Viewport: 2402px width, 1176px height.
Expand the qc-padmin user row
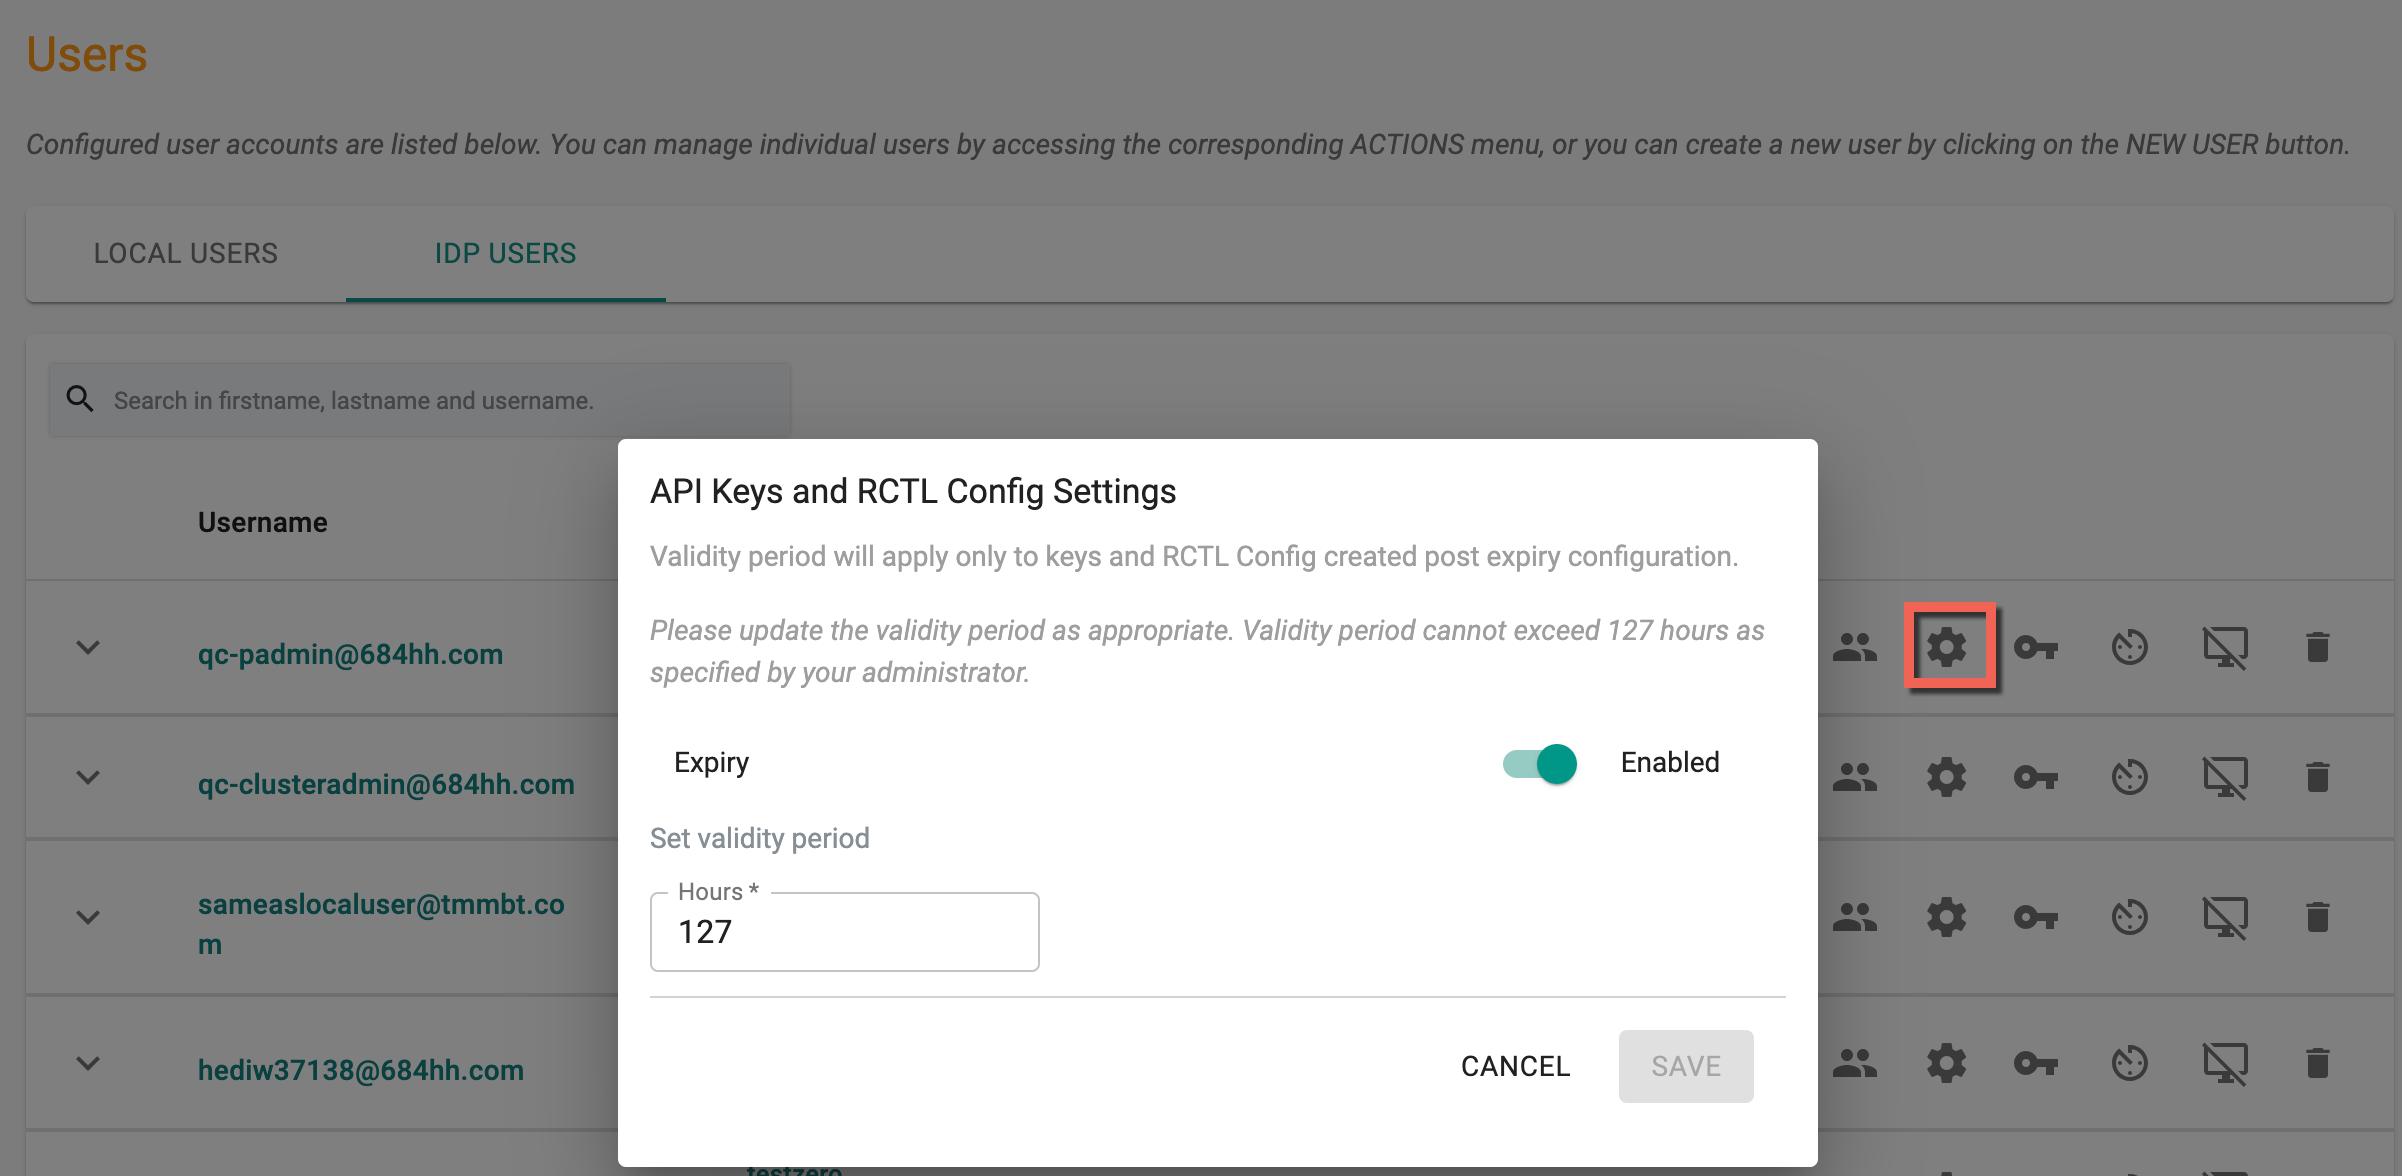[89, 649]
